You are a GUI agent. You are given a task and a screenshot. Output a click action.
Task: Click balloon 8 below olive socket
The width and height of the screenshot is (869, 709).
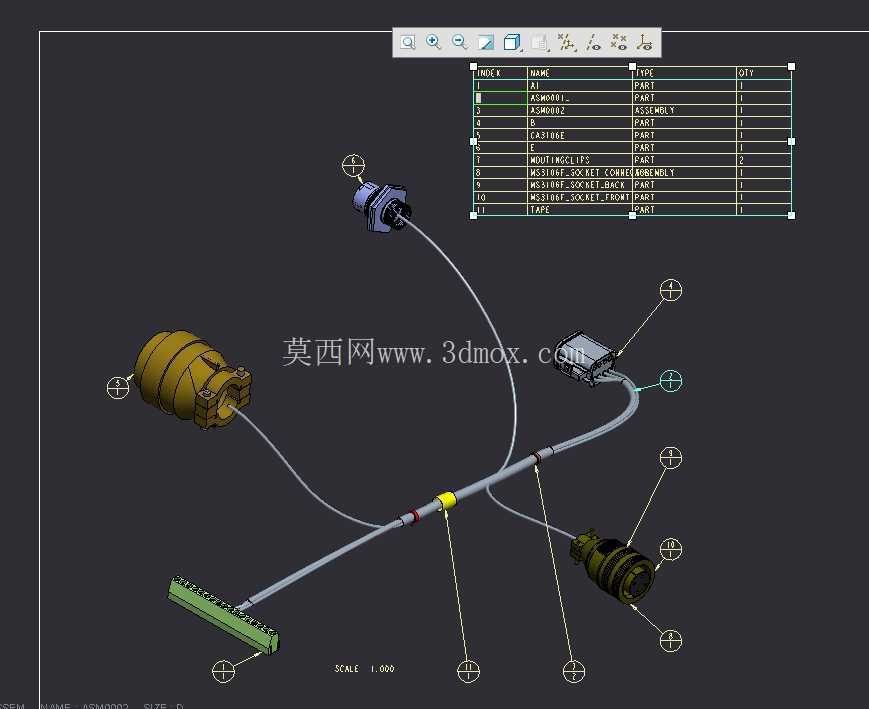[x=671, y=641]
